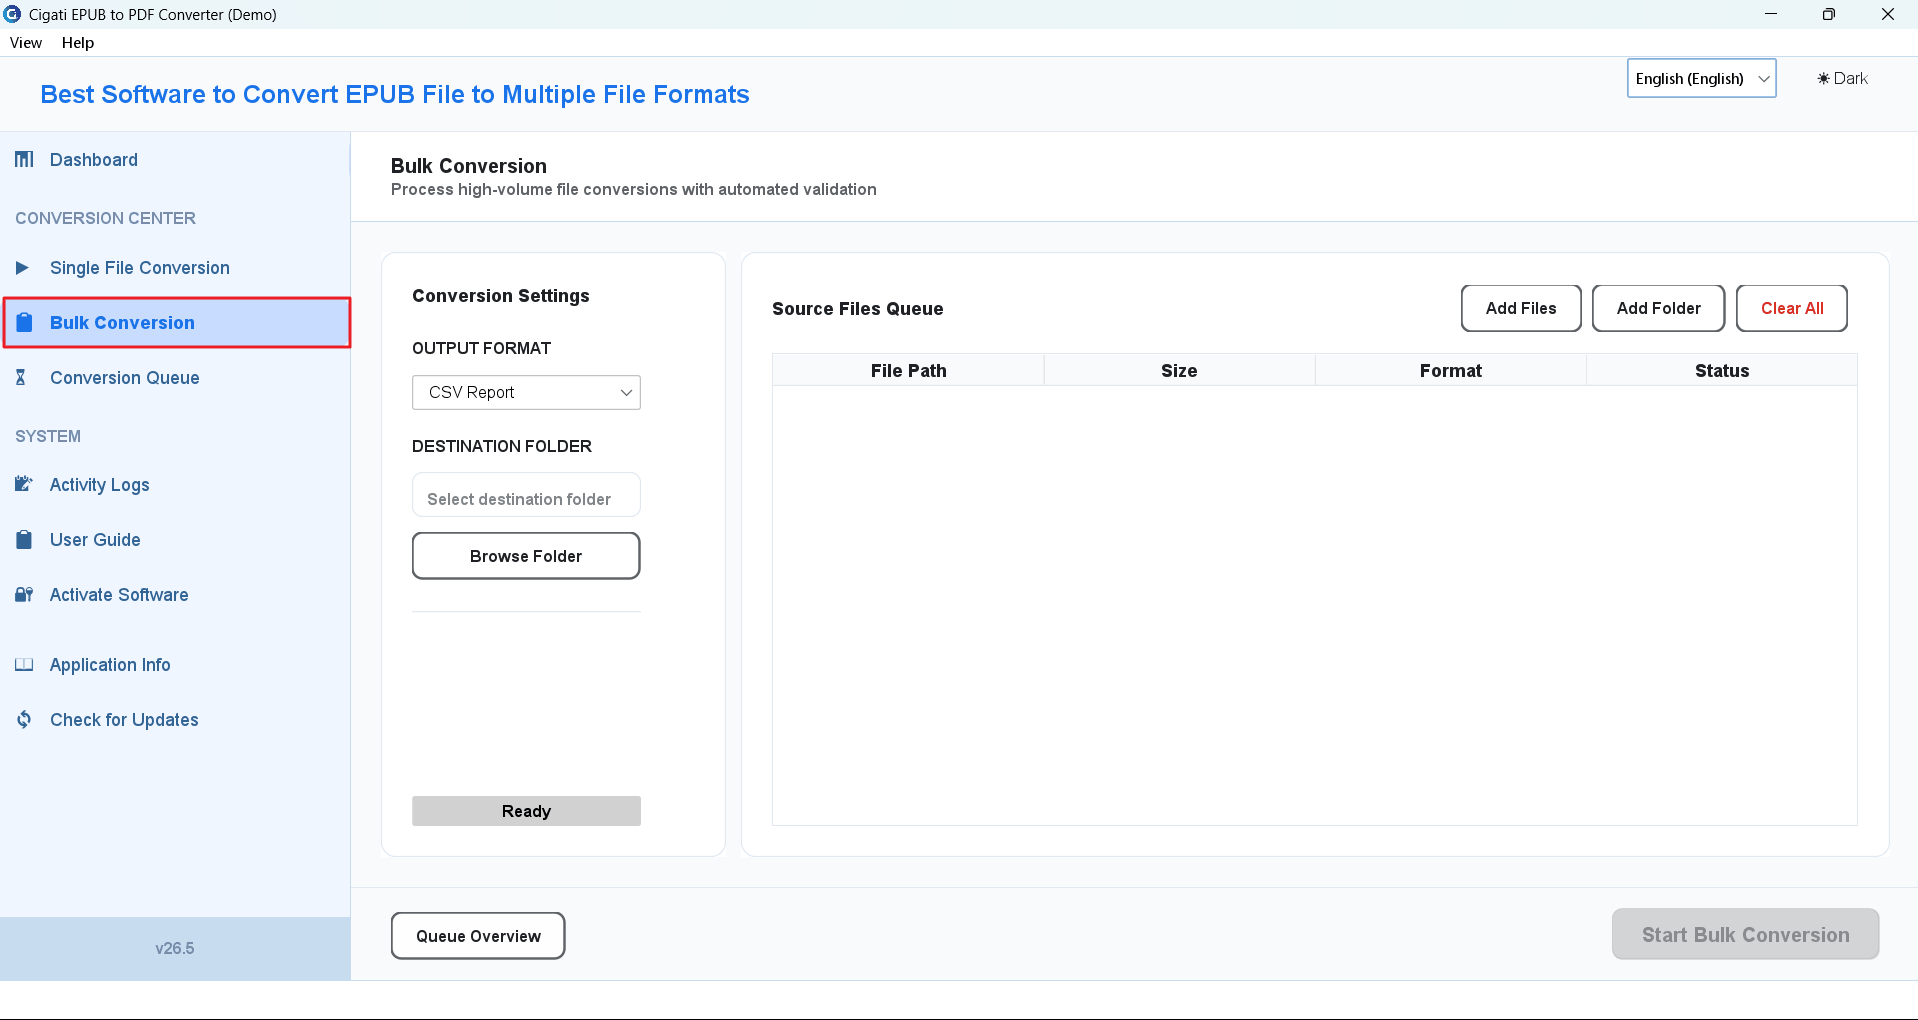Open the View menu
Viewport: 1918px width, 1020px height.
(x=26, y=43)
